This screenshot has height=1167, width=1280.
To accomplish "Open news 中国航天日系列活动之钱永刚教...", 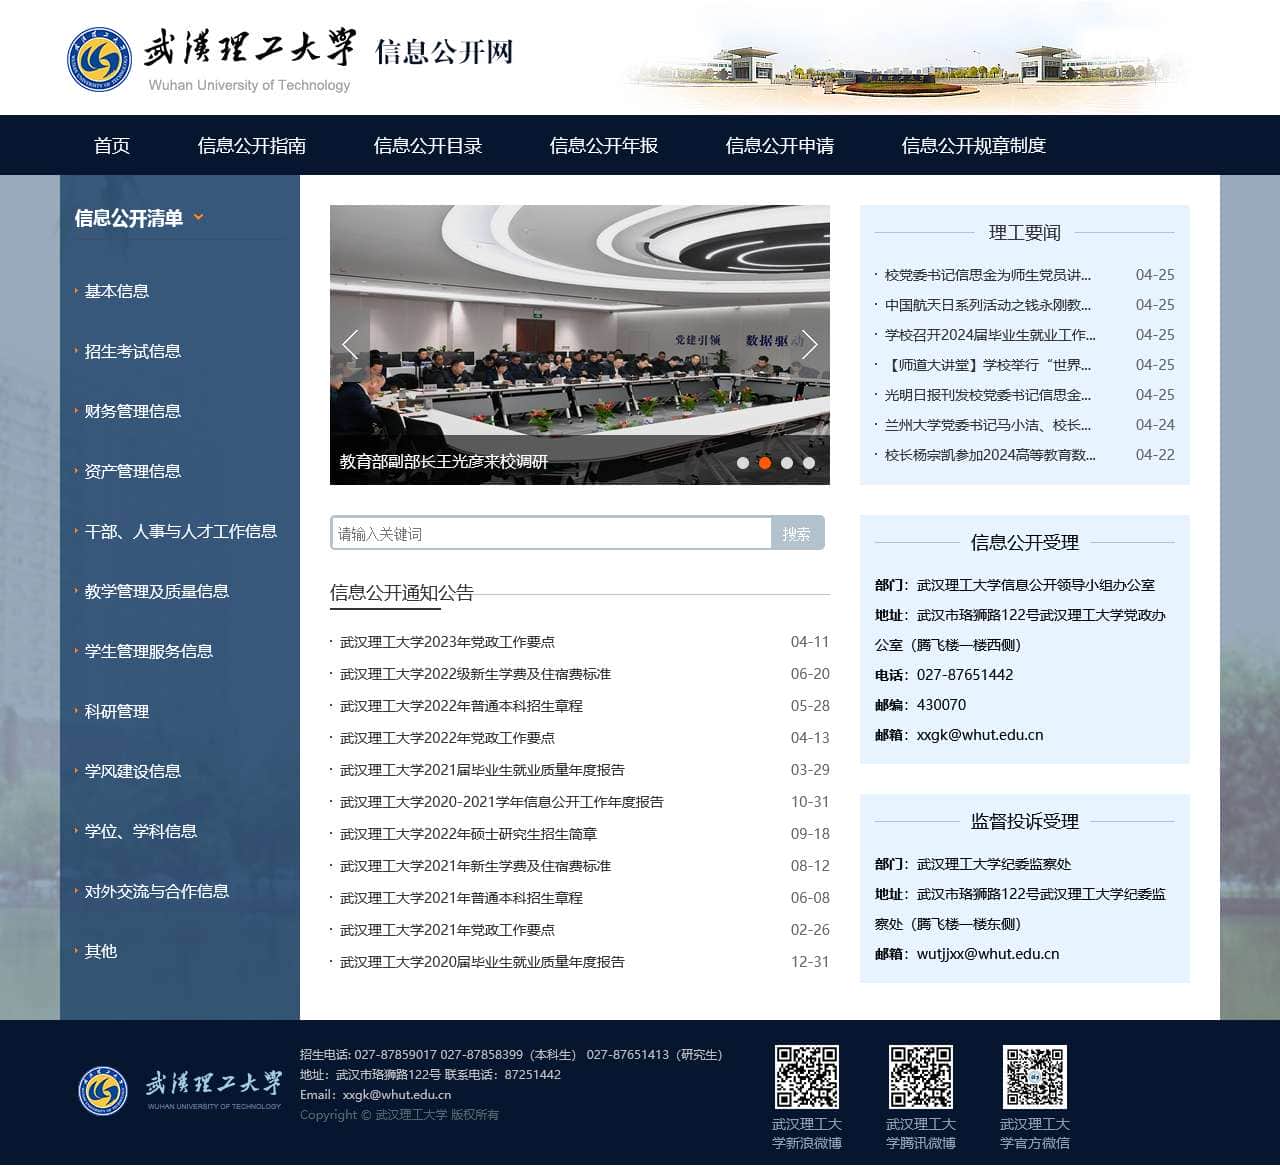I will click(x=988, y=305).
